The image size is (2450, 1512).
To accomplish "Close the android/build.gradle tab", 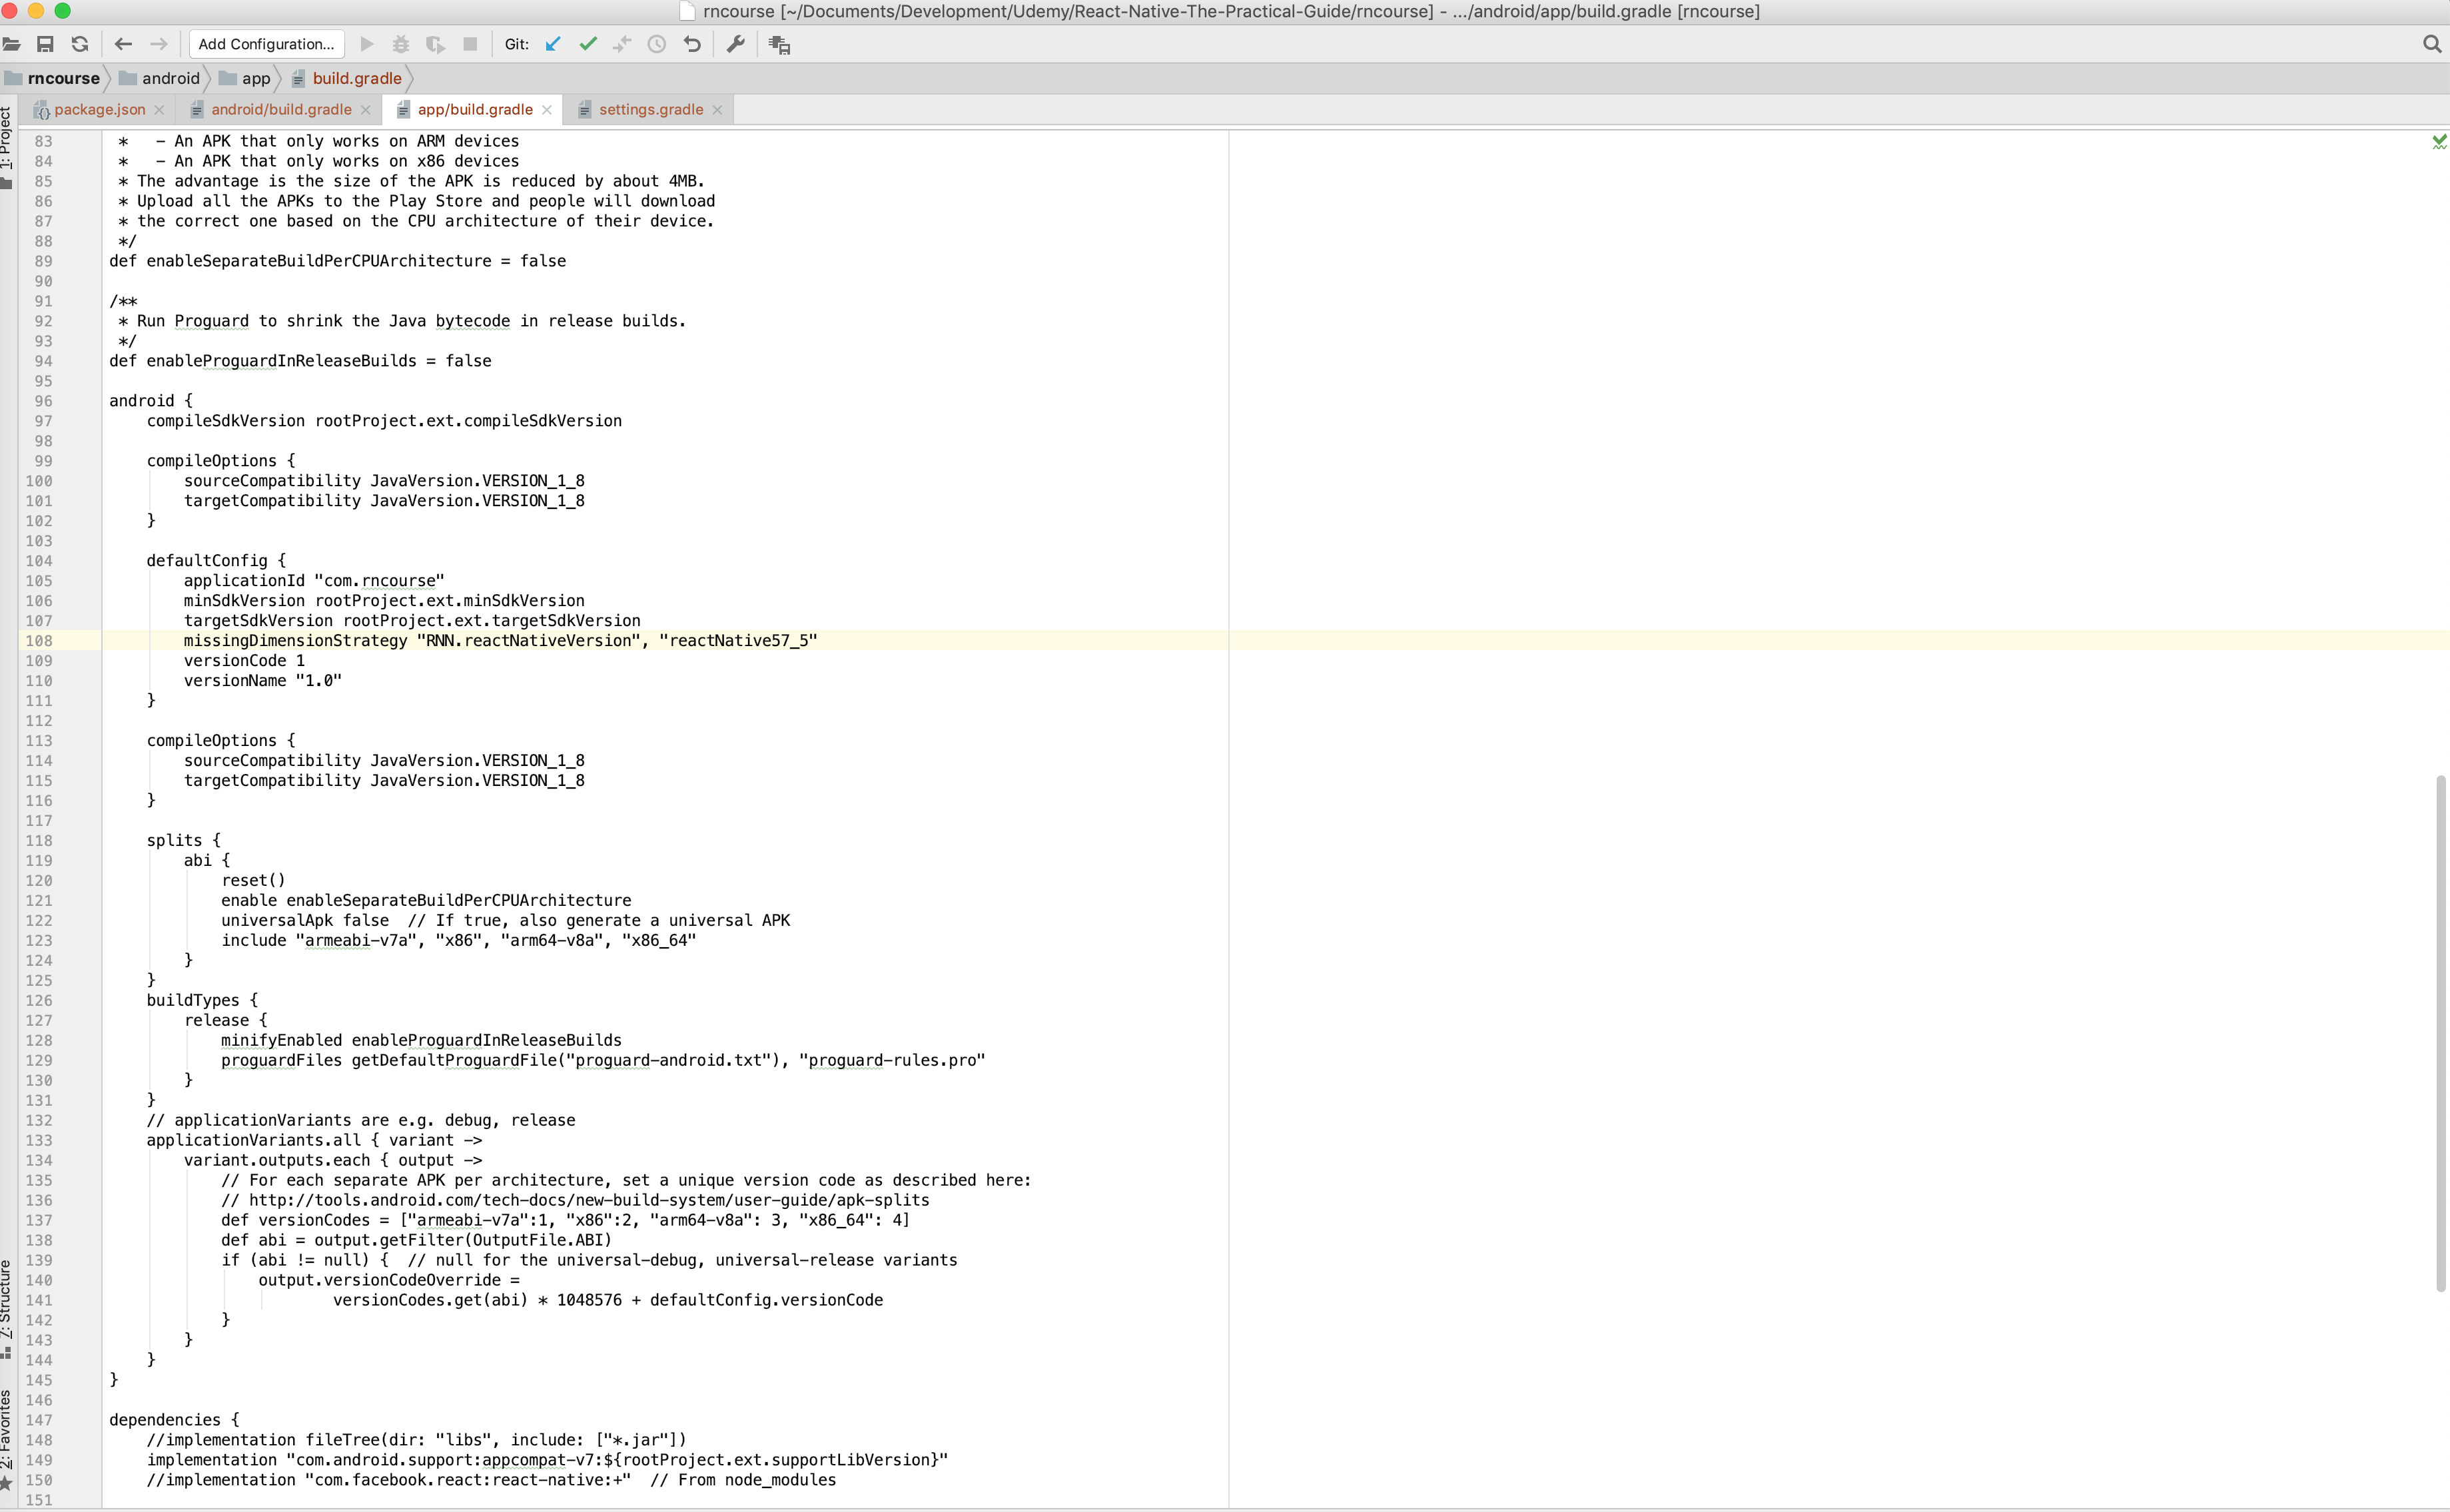I will pos(366,110).
